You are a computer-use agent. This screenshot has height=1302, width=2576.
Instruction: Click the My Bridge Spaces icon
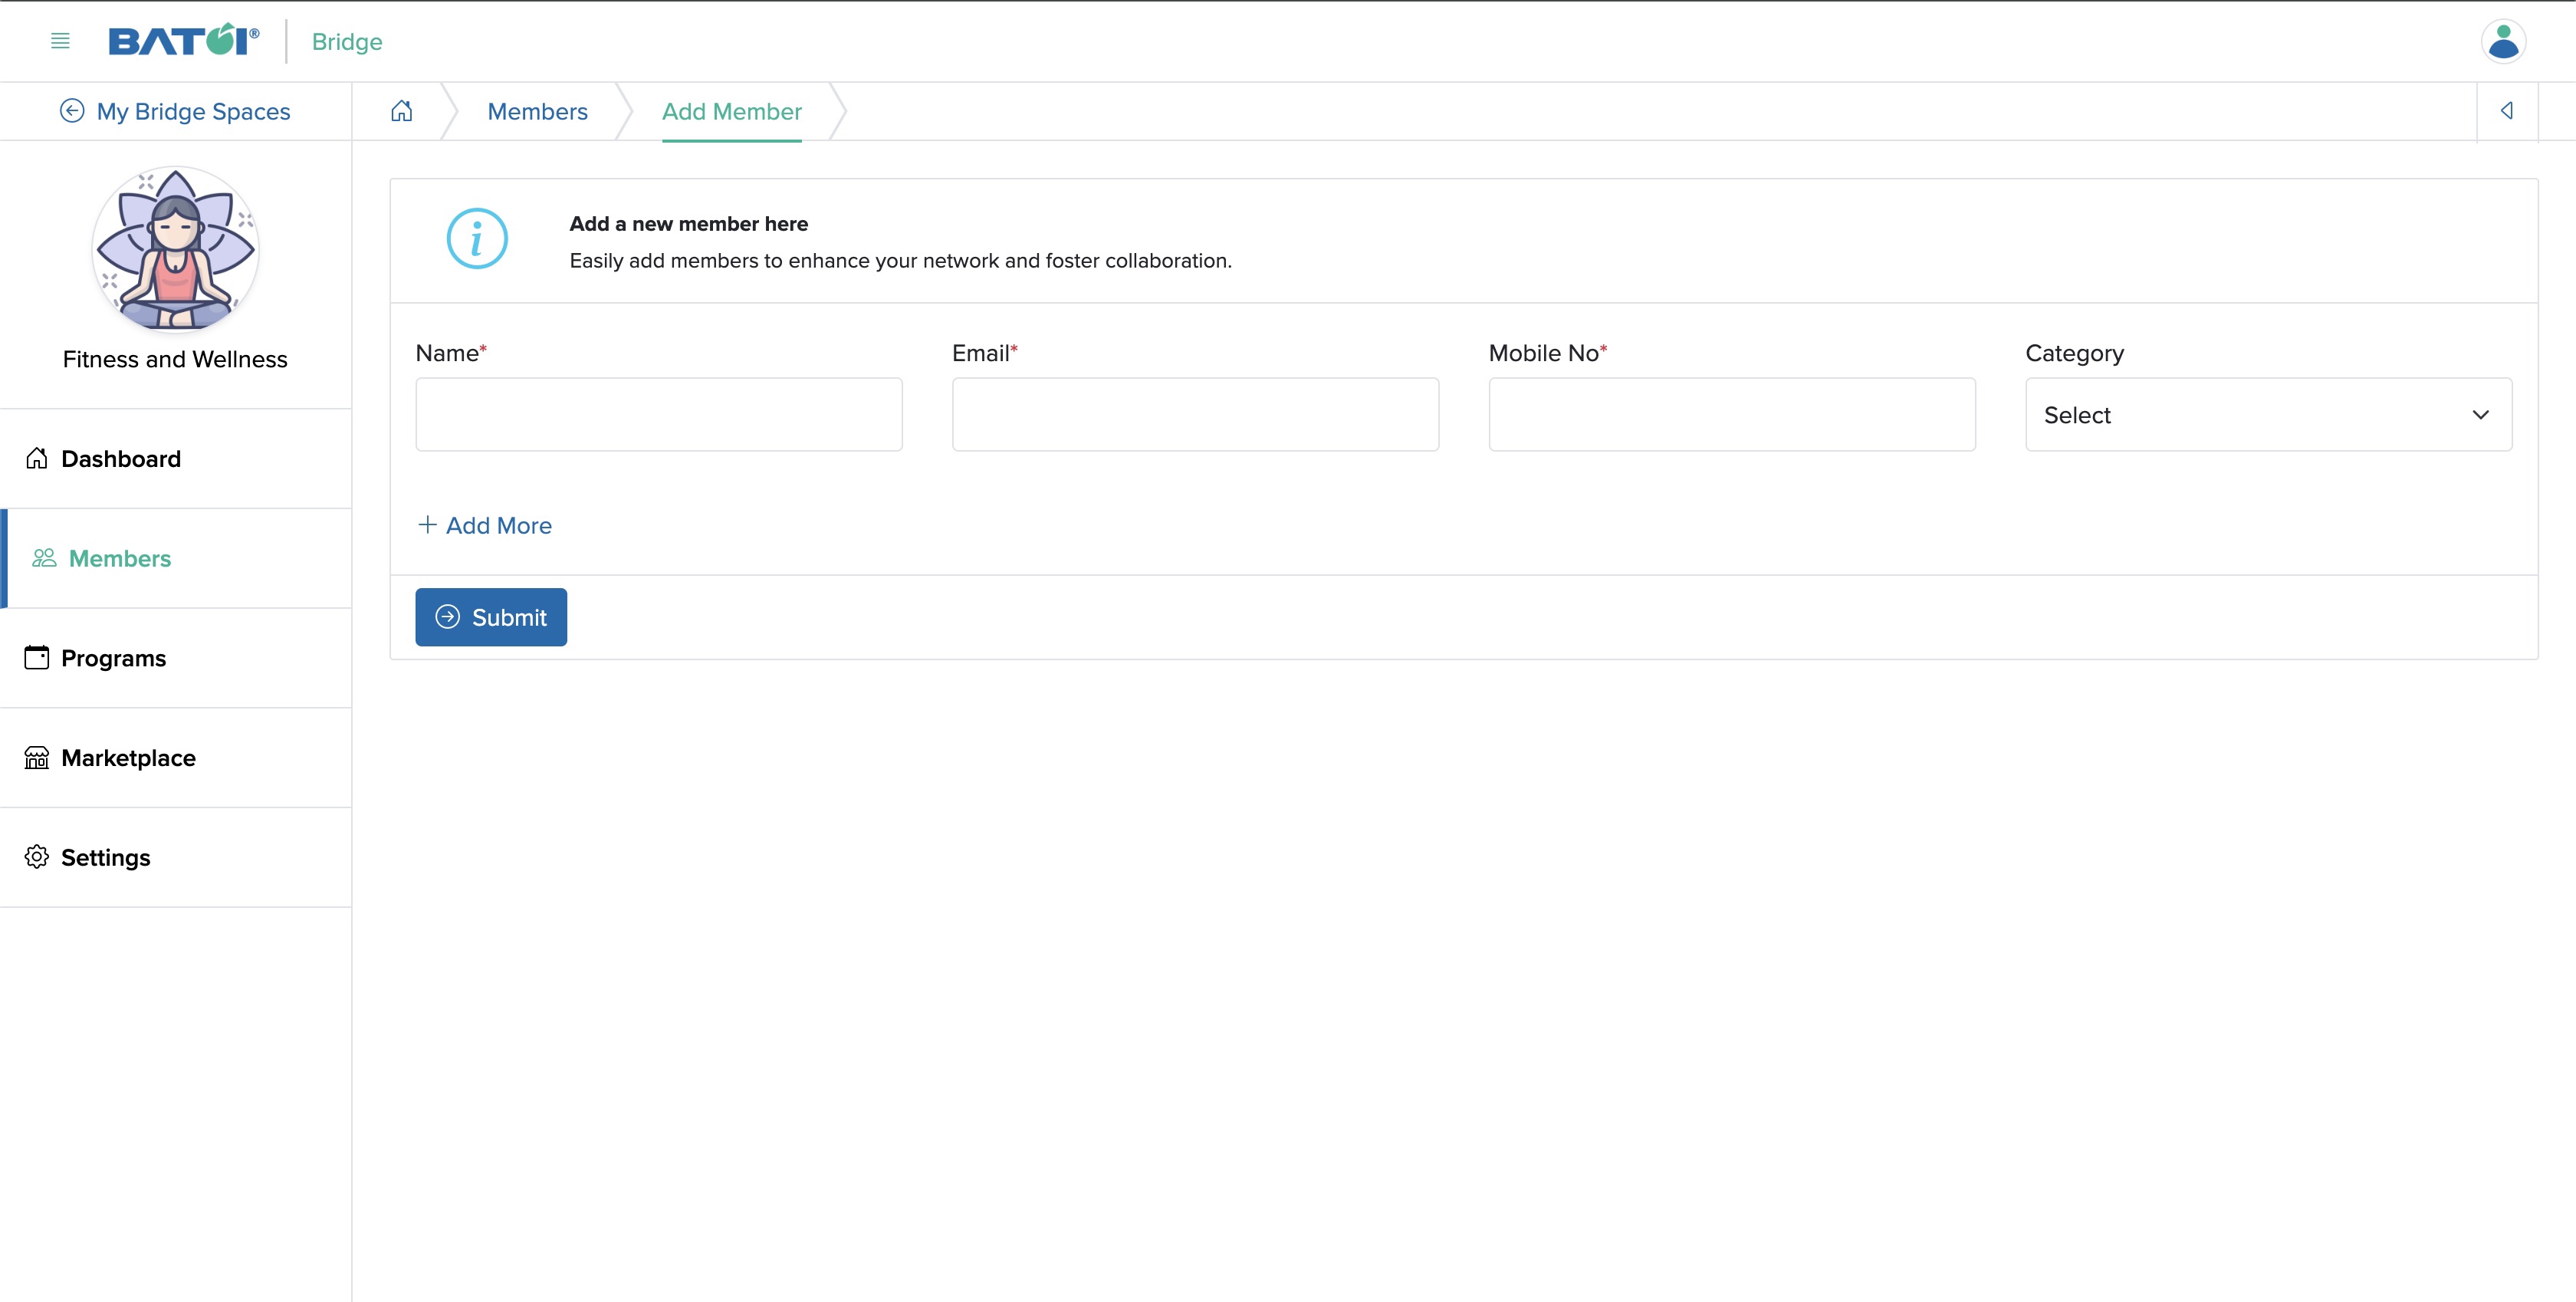pyautogui.click(x=71, y=110)
